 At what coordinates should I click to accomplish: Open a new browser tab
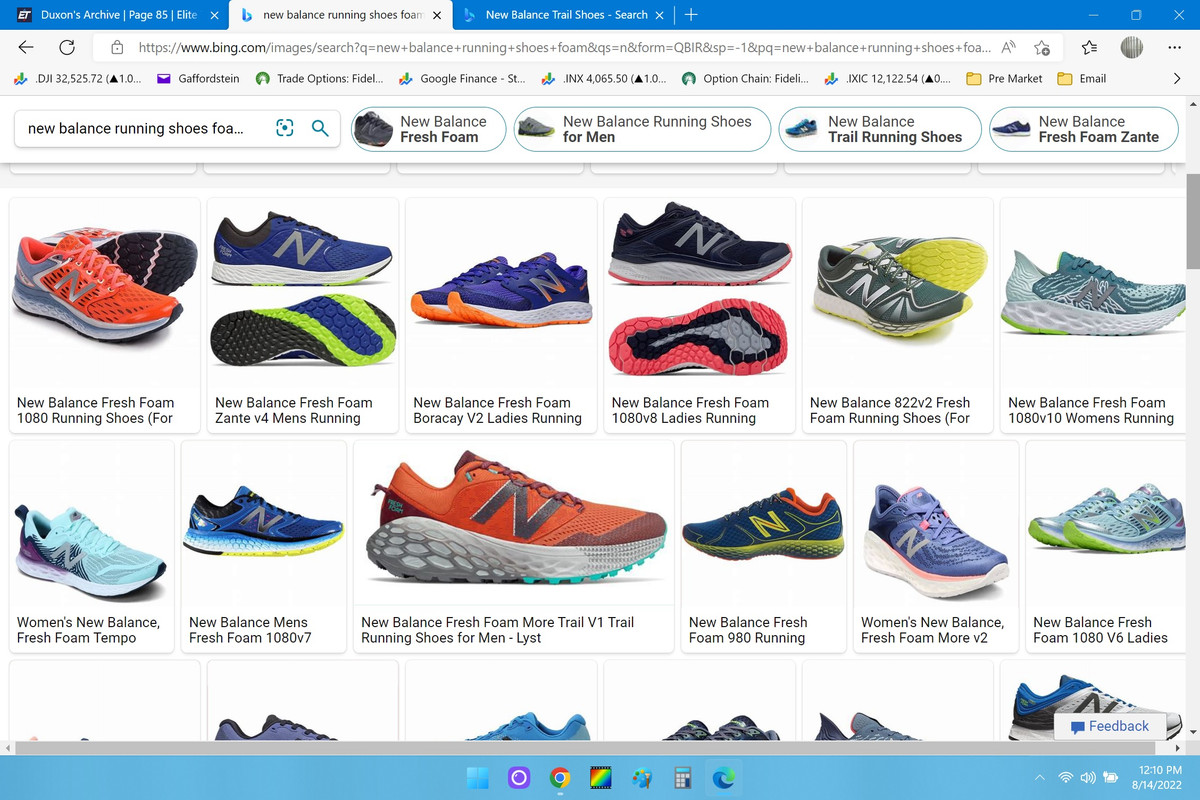coord(691,15)
